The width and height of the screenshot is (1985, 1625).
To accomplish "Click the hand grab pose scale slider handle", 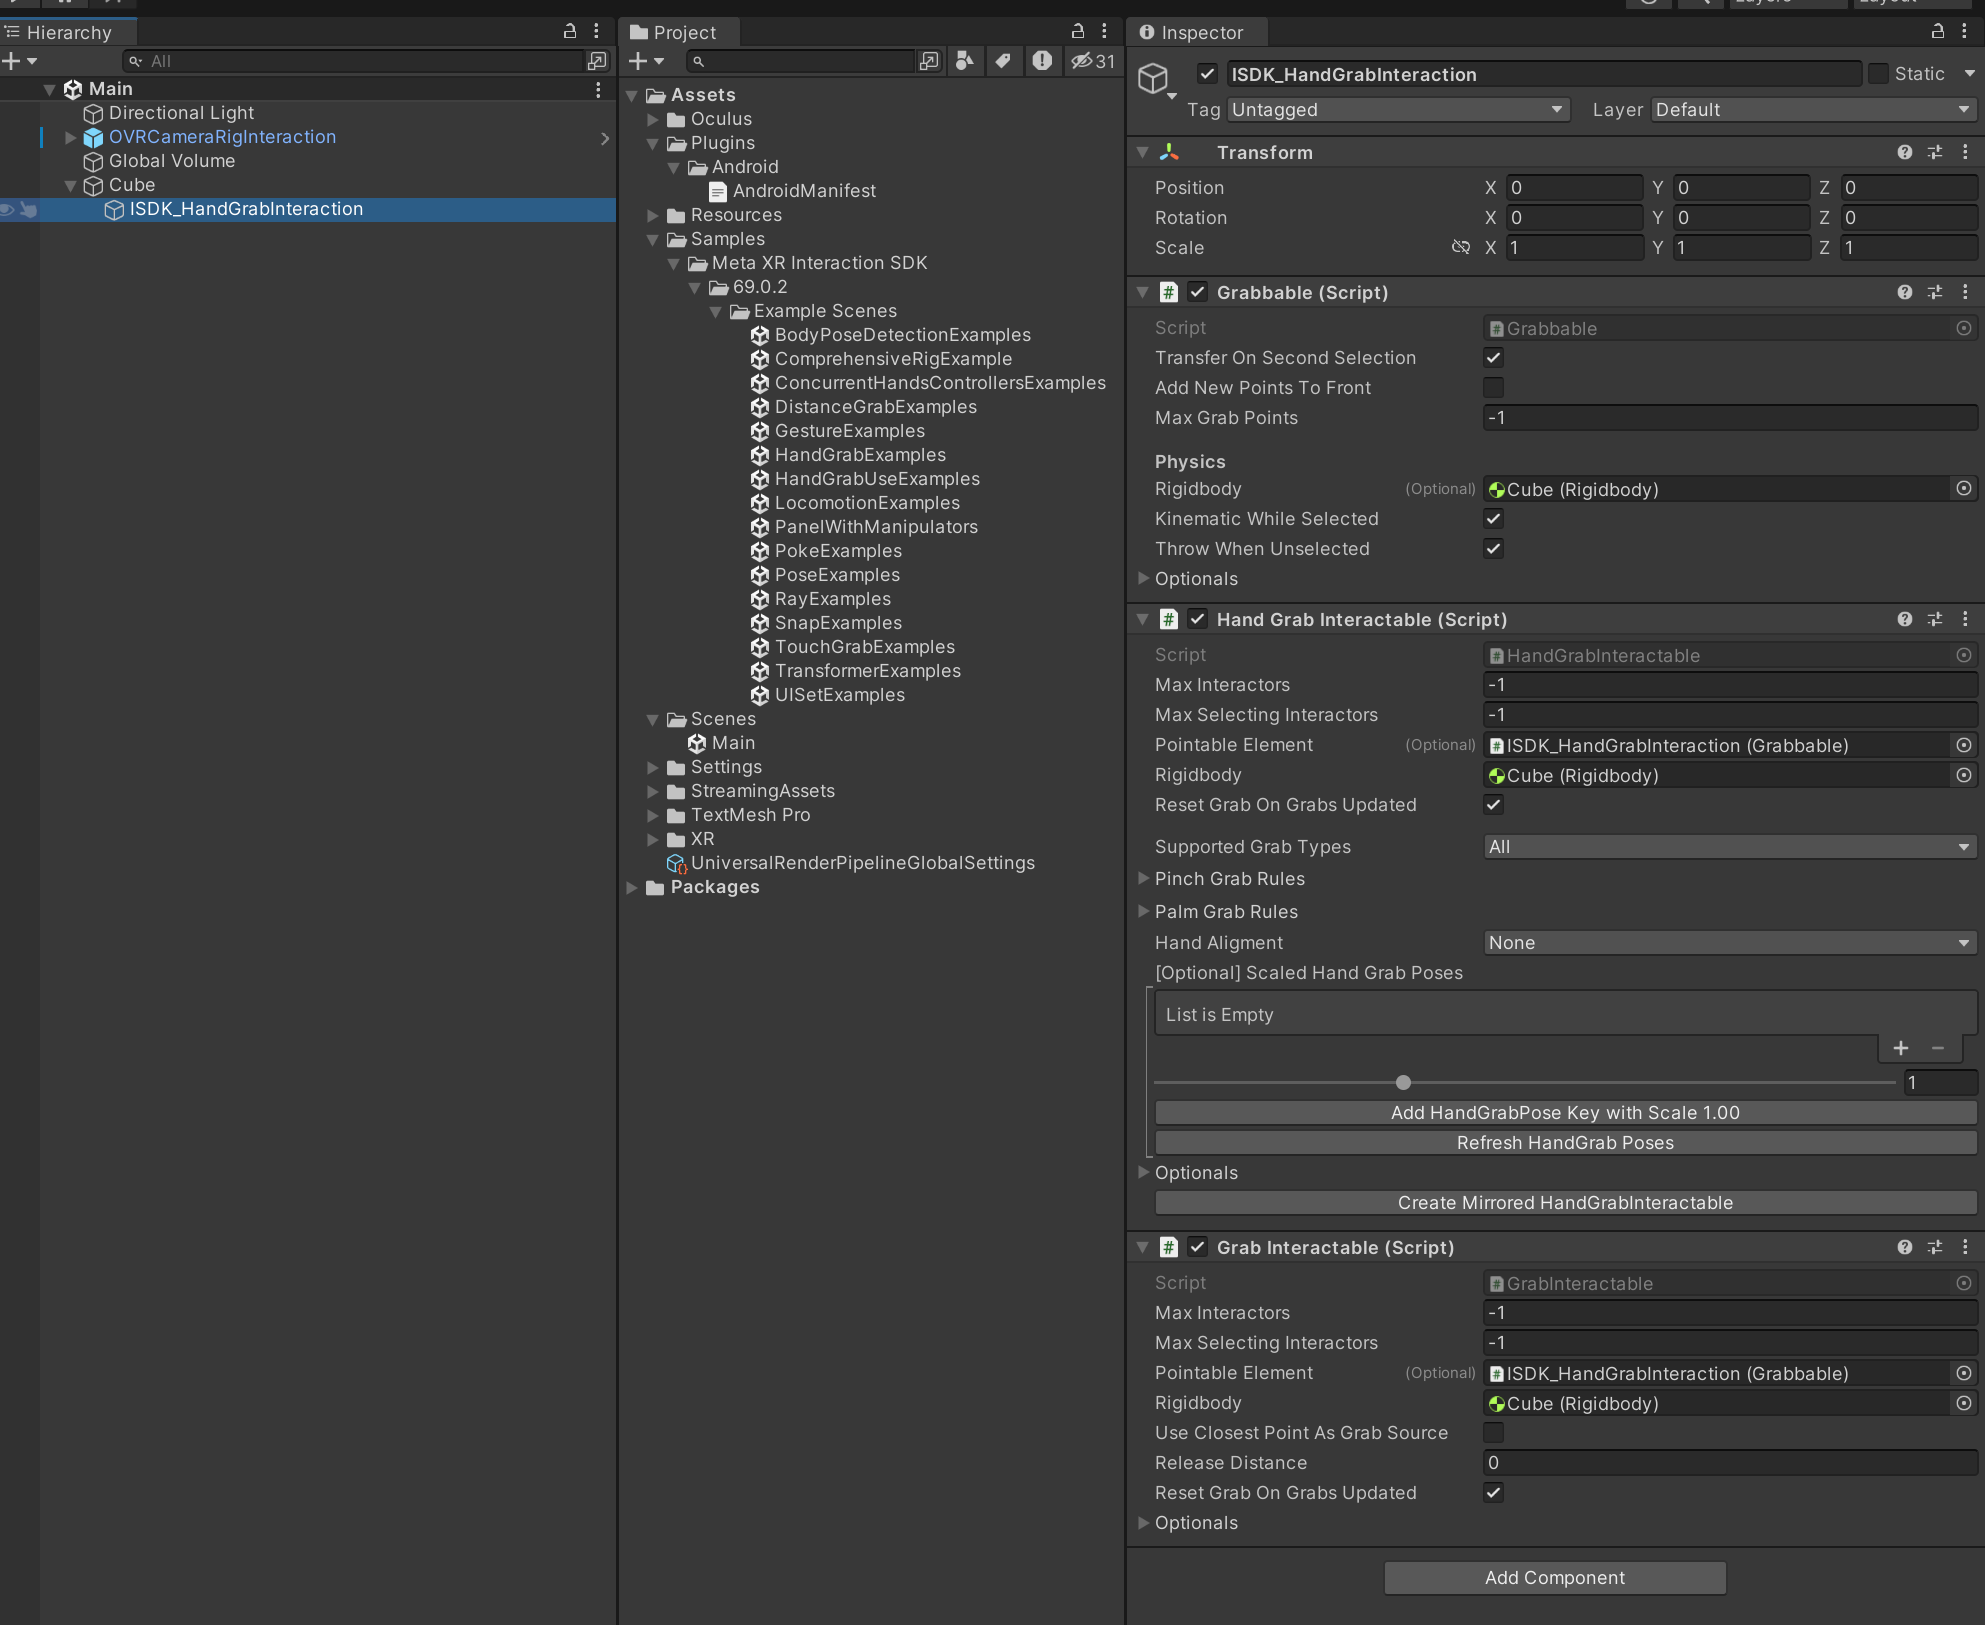I will coord(1403,1082).
